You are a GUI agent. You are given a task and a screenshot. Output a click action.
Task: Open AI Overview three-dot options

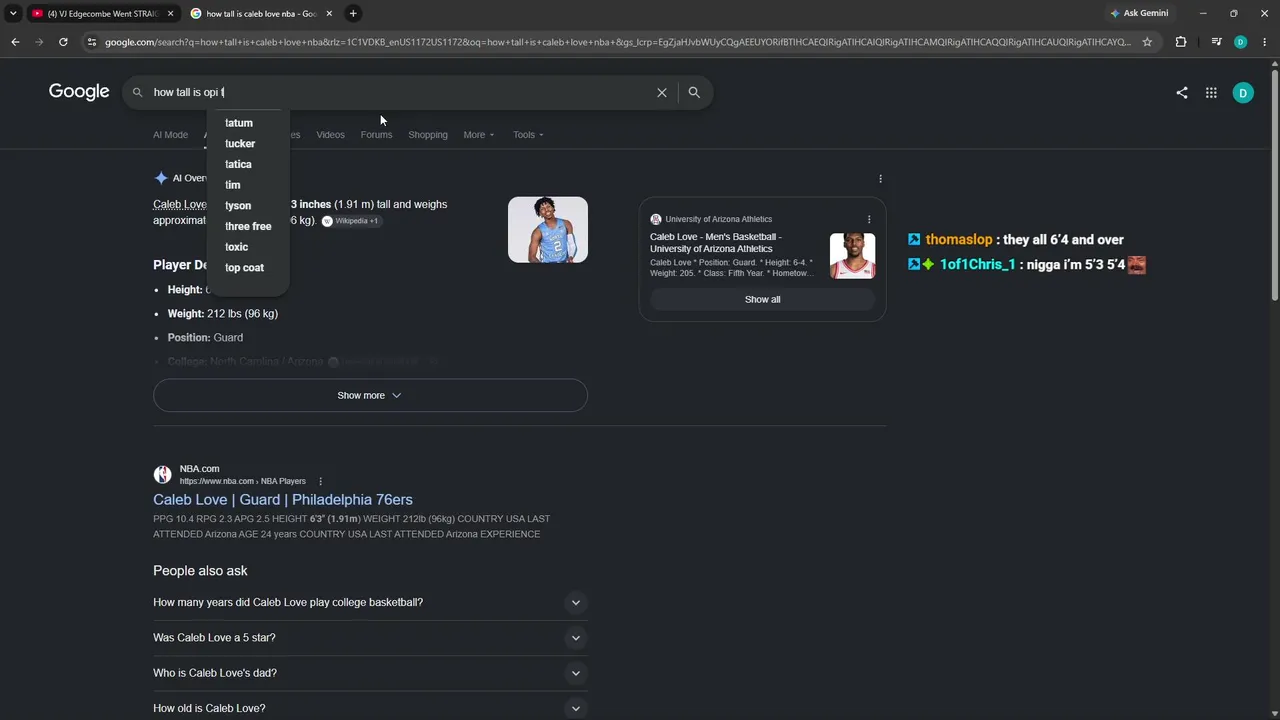(880, 179)
